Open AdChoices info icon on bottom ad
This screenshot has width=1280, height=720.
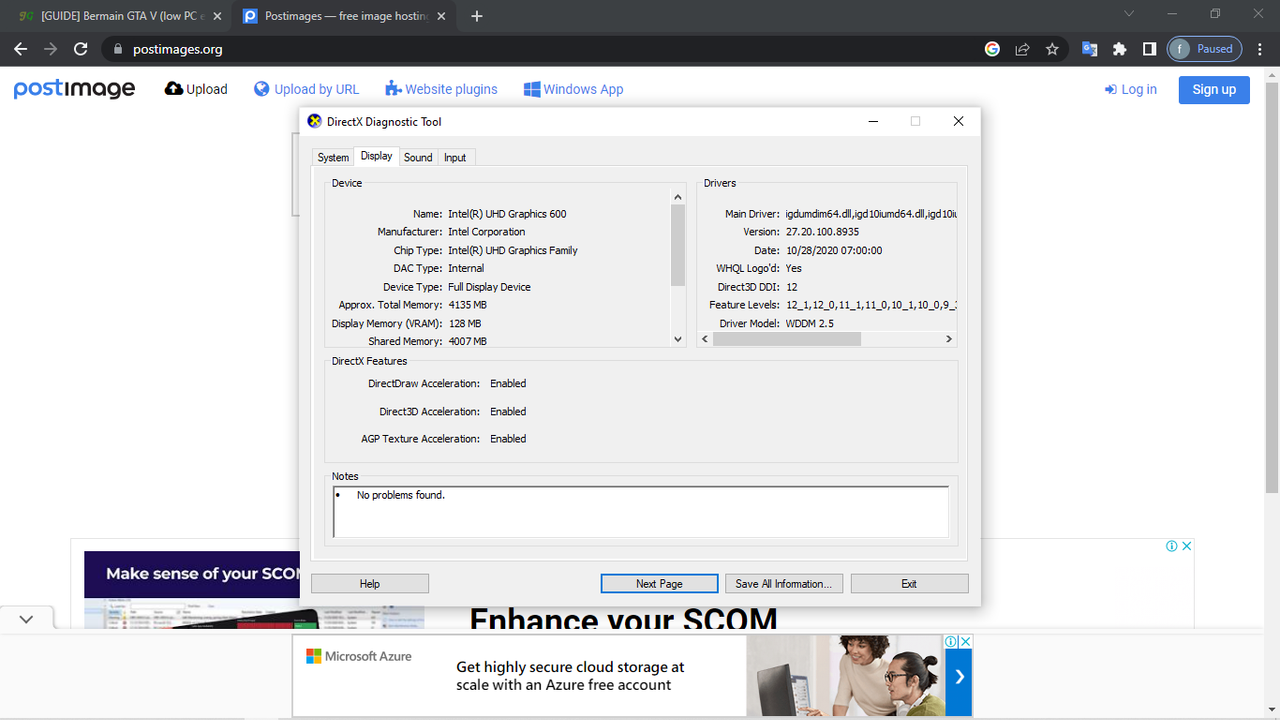tap(952, 642)
